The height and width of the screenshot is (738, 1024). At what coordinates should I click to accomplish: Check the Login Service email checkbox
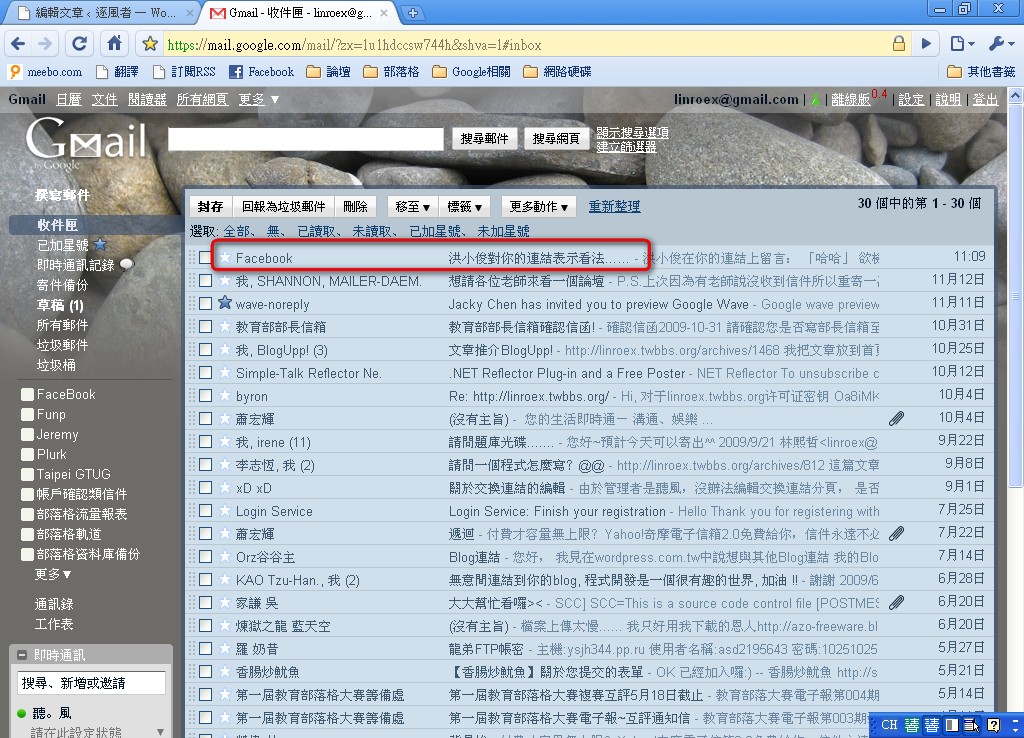tap(206, 511)
